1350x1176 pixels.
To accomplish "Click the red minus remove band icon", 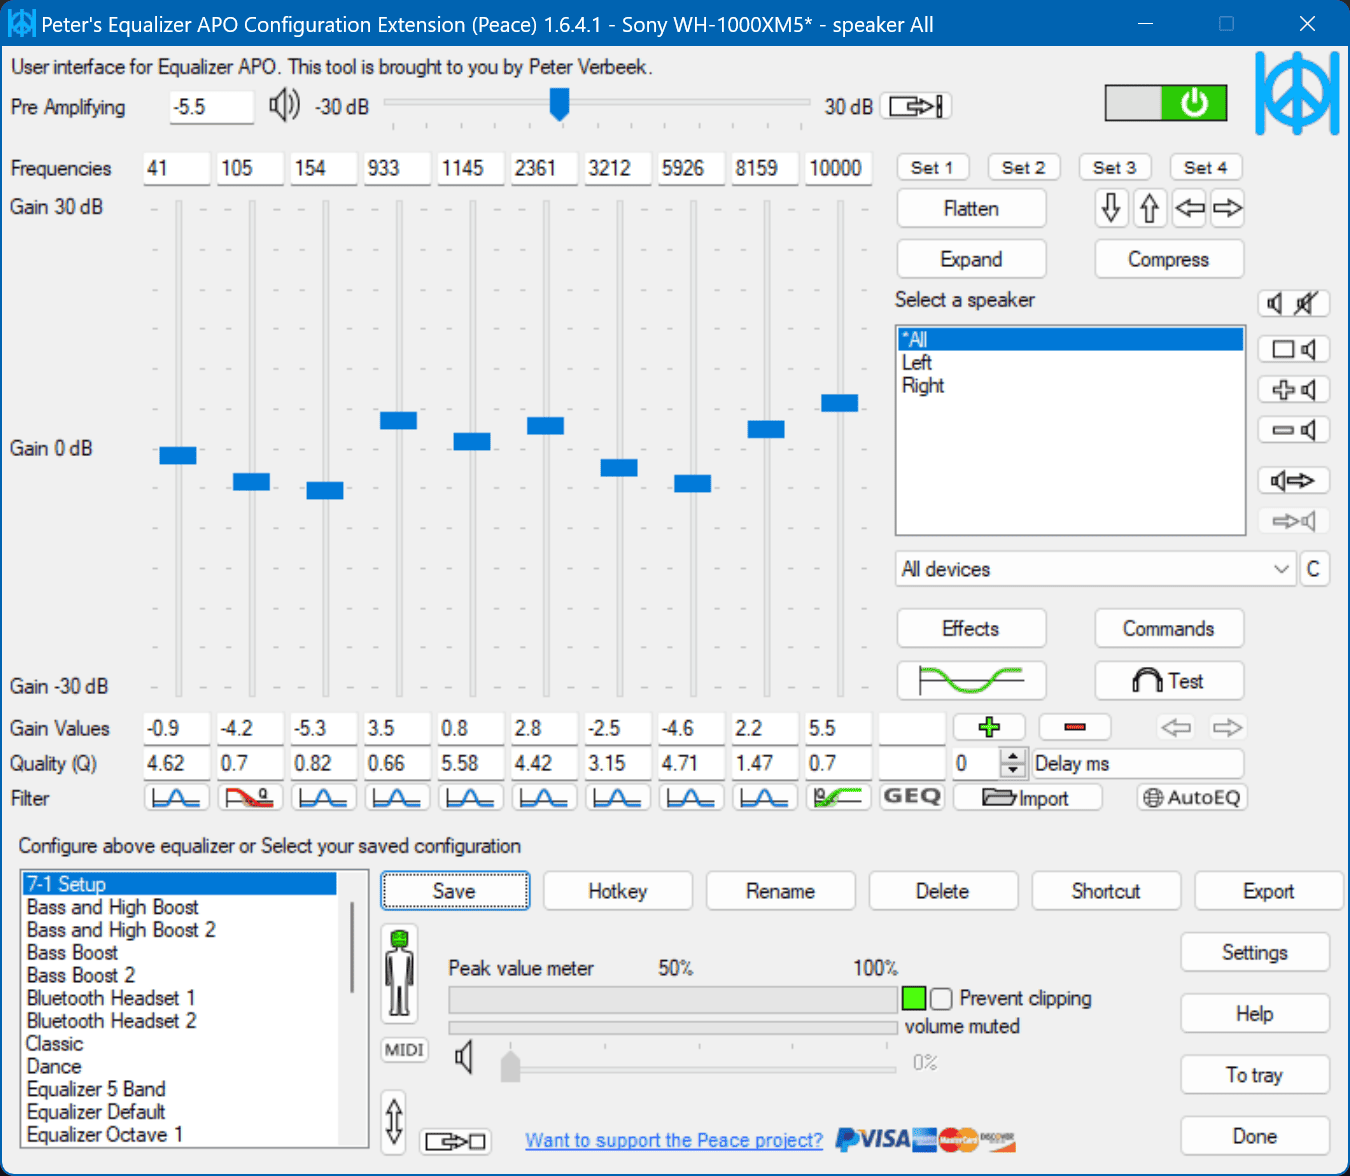I will [1075, 727].
